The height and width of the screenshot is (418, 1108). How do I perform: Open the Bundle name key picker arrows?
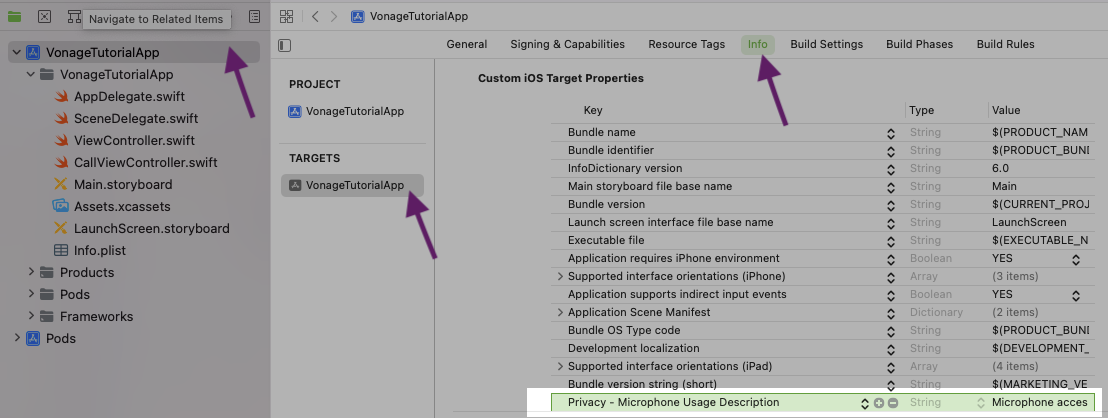coord(890,133)
